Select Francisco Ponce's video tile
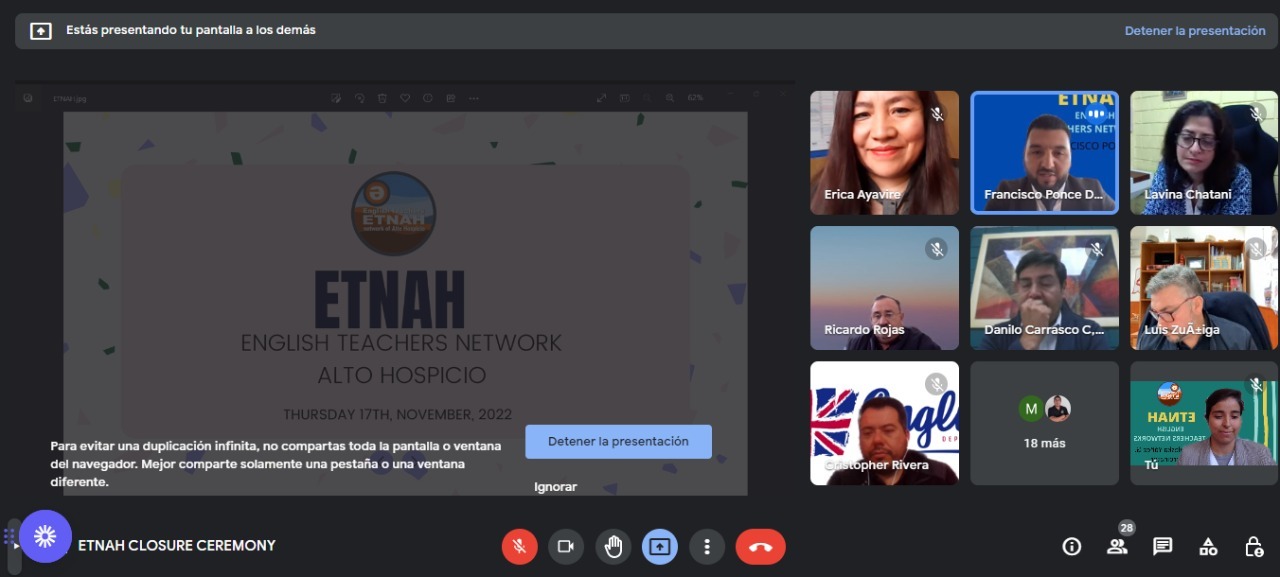 [1044, 152]
